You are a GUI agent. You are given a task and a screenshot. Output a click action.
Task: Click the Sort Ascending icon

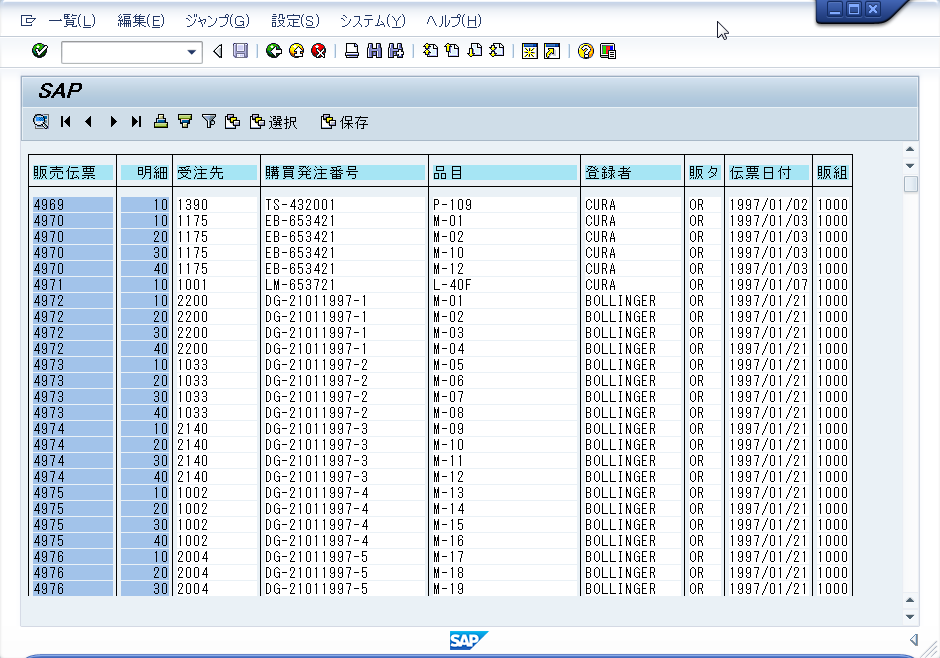[x=161, y=122]
